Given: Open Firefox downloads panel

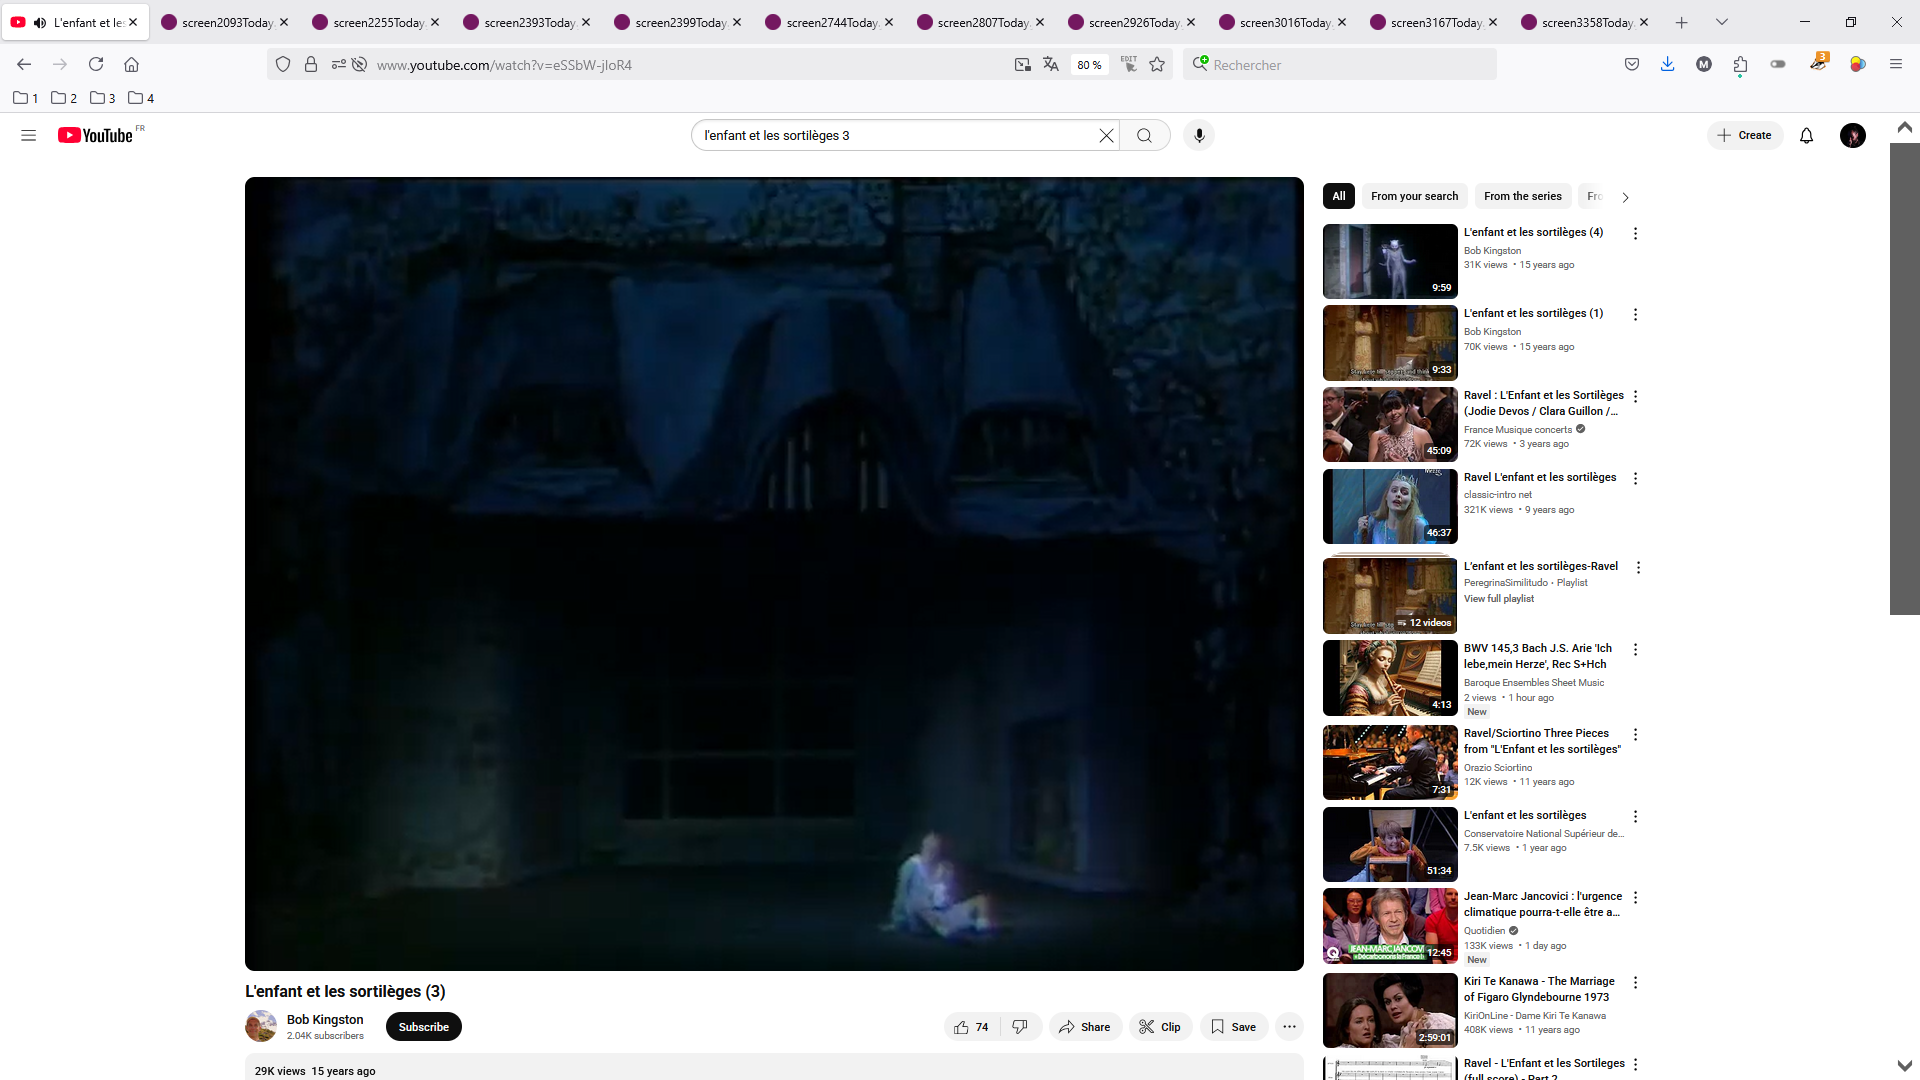Looking at the screenshot, I should 1667,65.
